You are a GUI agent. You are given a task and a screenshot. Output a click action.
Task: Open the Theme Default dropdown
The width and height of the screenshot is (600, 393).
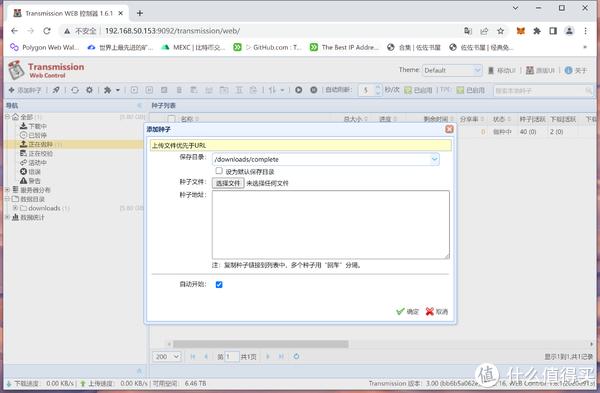pos(452,70)
